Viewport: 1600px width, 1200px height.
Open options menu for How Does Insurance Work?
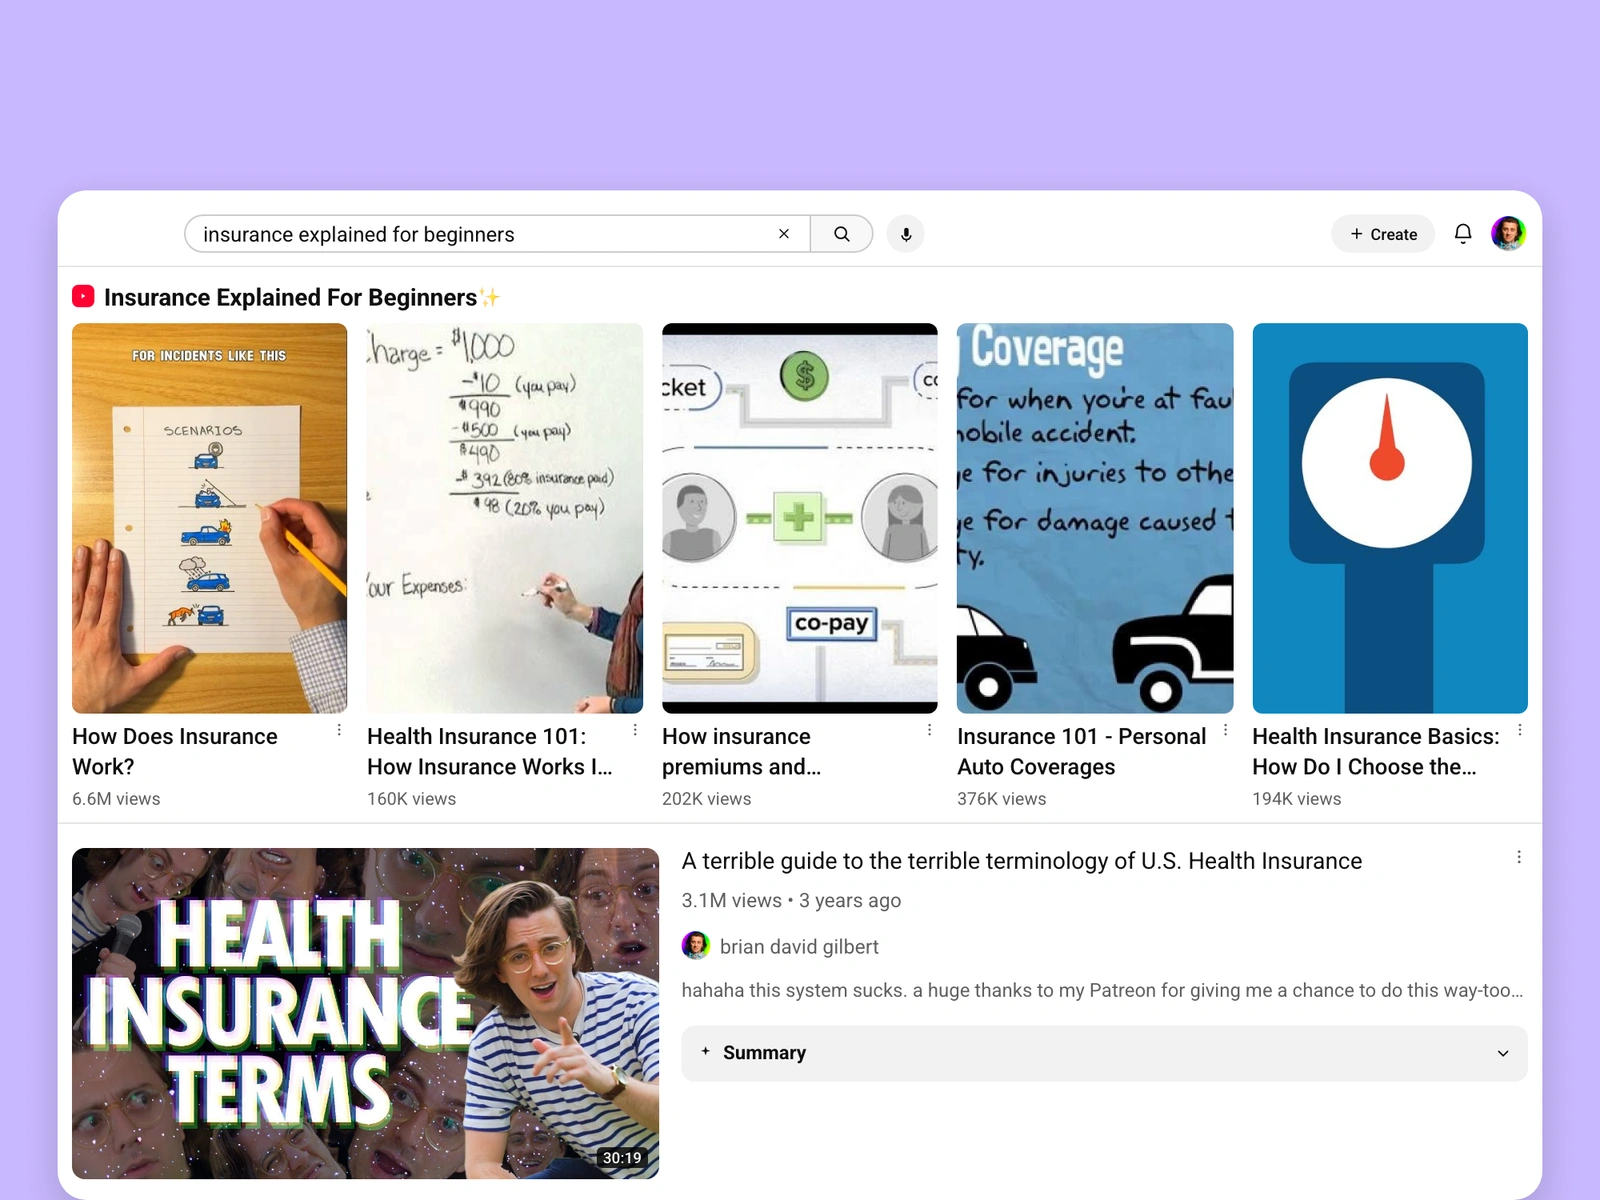[339, 730]
